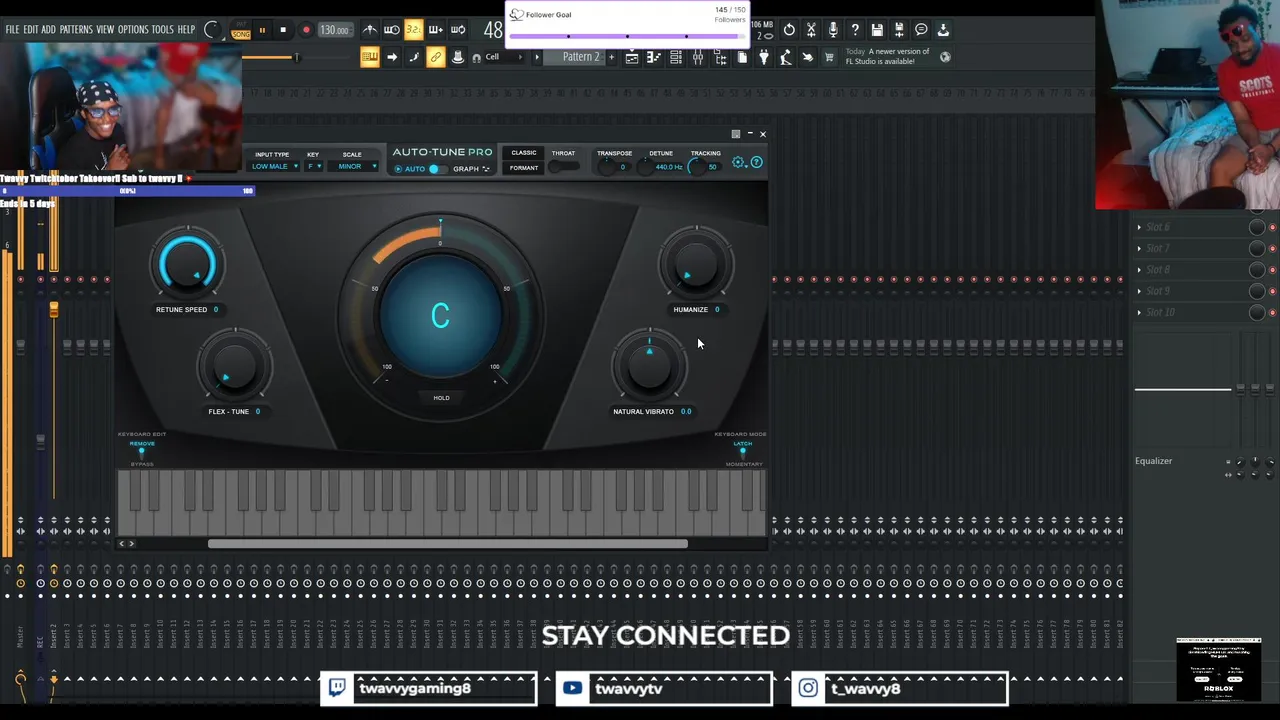Click the export download icon
This screenshot has width=1280, height=720.
coord(943,30)
